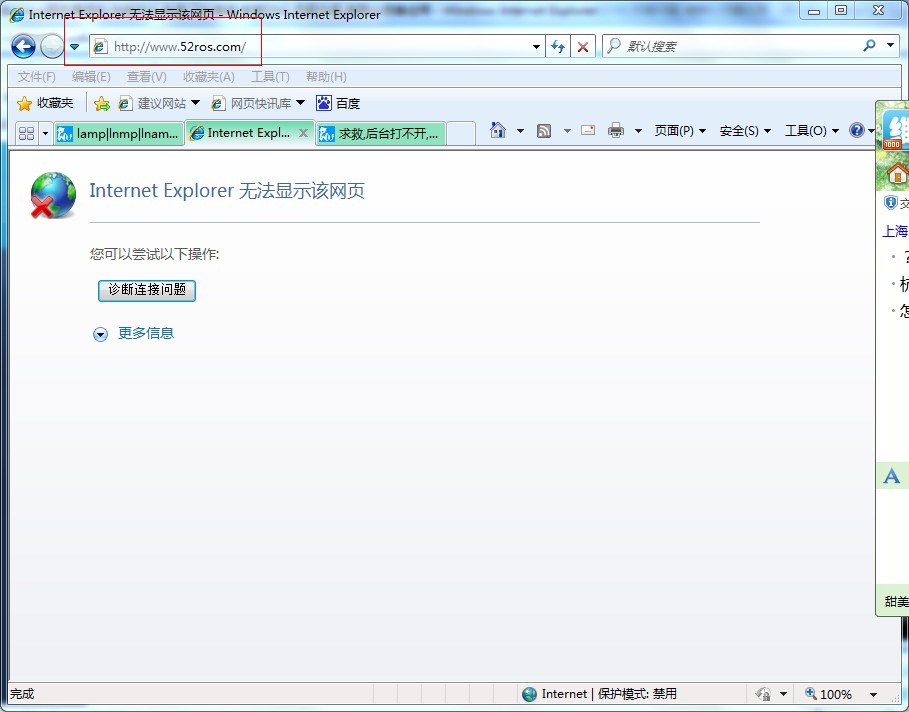909x712 pixels.
Task: Click the Quick Tabs grid icon
Action: [x=27, y=133]
